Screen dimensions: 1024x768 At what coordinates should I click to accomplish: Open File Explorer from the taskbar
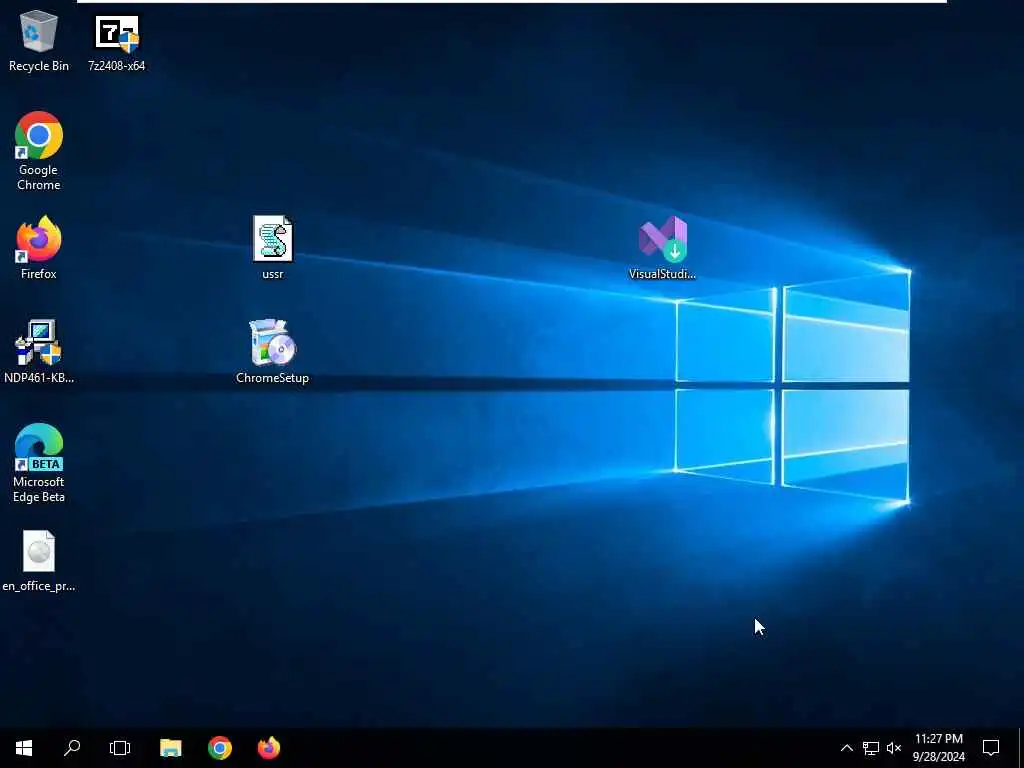click(170, 748)
